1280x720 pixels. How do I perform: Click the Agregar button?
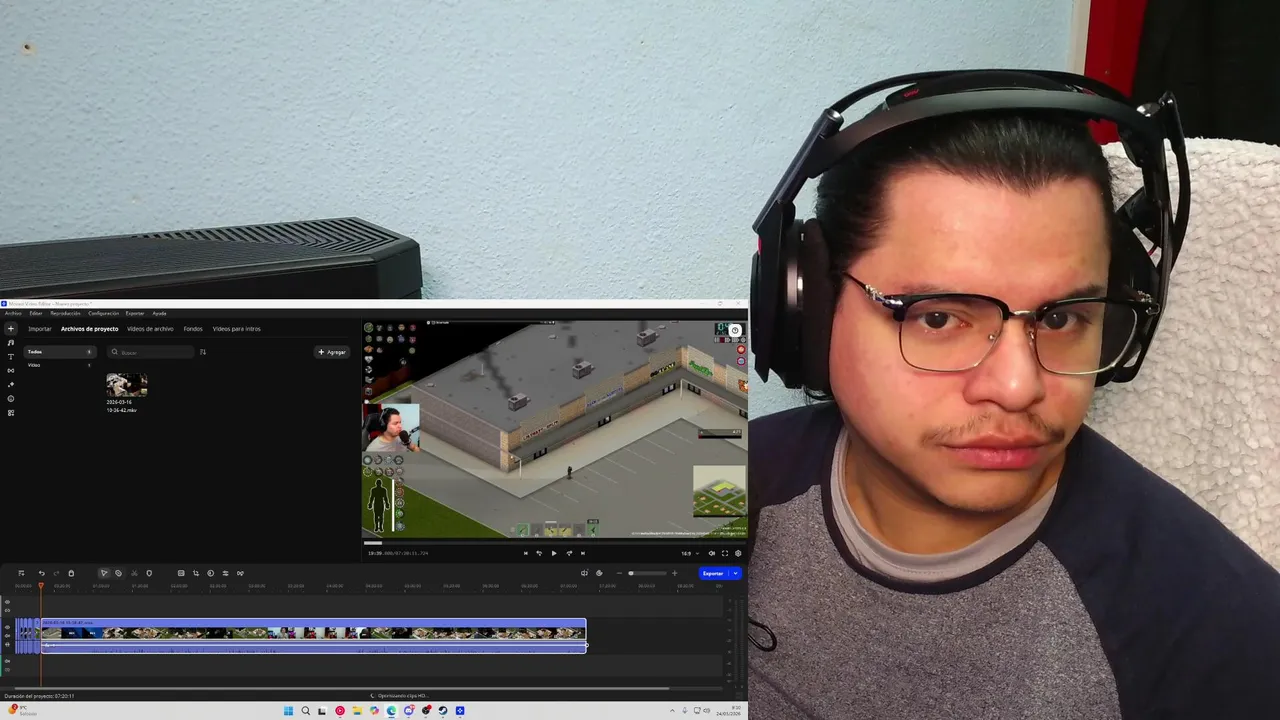[332, 352]
